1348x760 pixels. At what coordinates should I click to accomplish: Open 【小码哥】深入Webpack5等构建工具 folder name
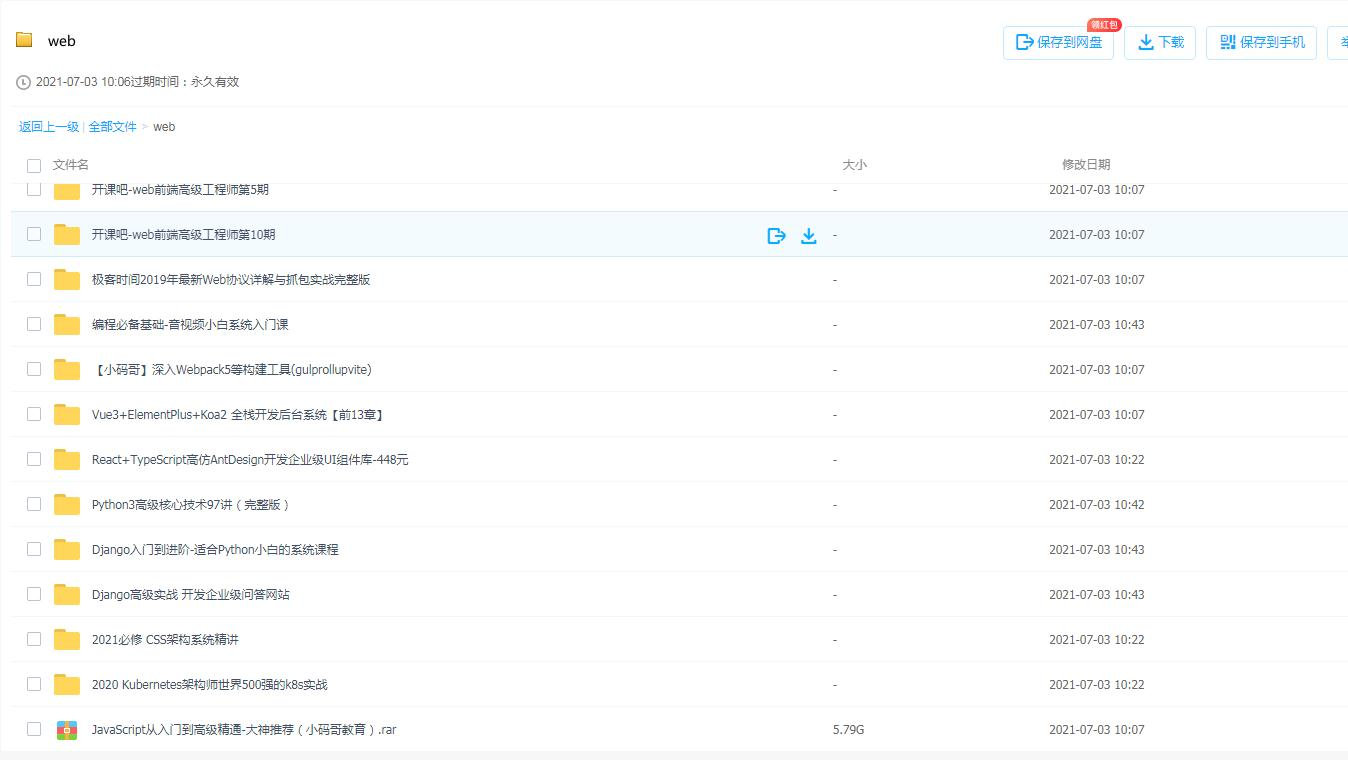[x=232, y=370]
